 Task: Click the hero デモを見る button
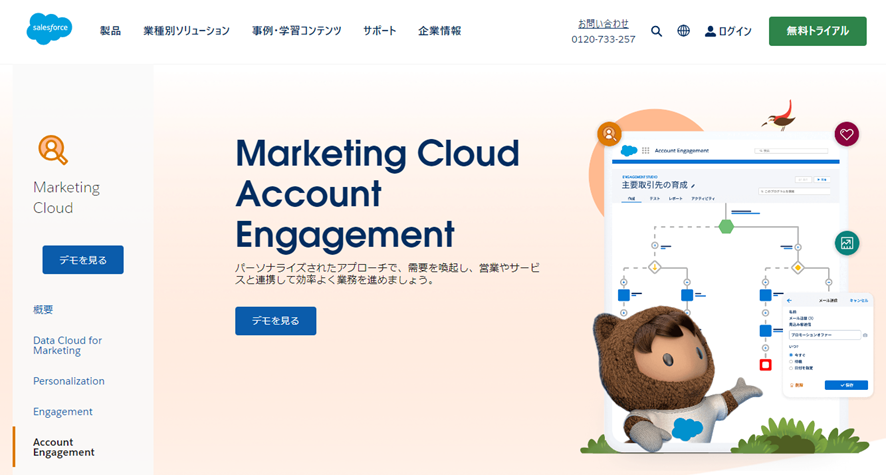click(x=276, y=321)
